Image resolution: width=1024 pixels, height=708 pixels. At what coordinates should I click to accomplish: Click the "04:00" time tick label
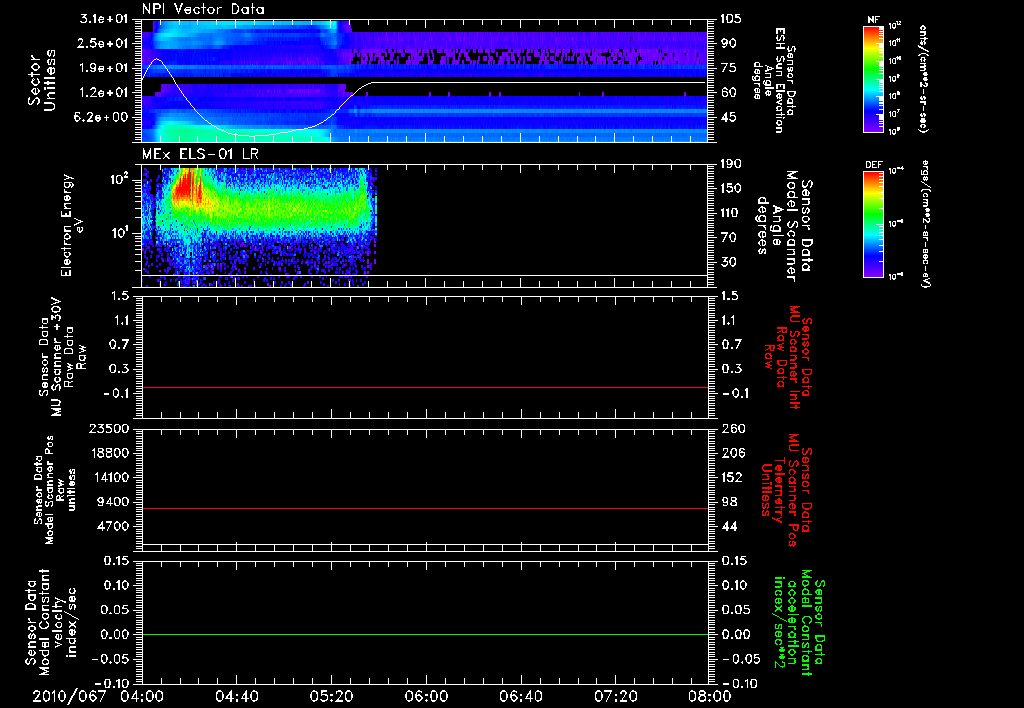[x=141, y=696]
